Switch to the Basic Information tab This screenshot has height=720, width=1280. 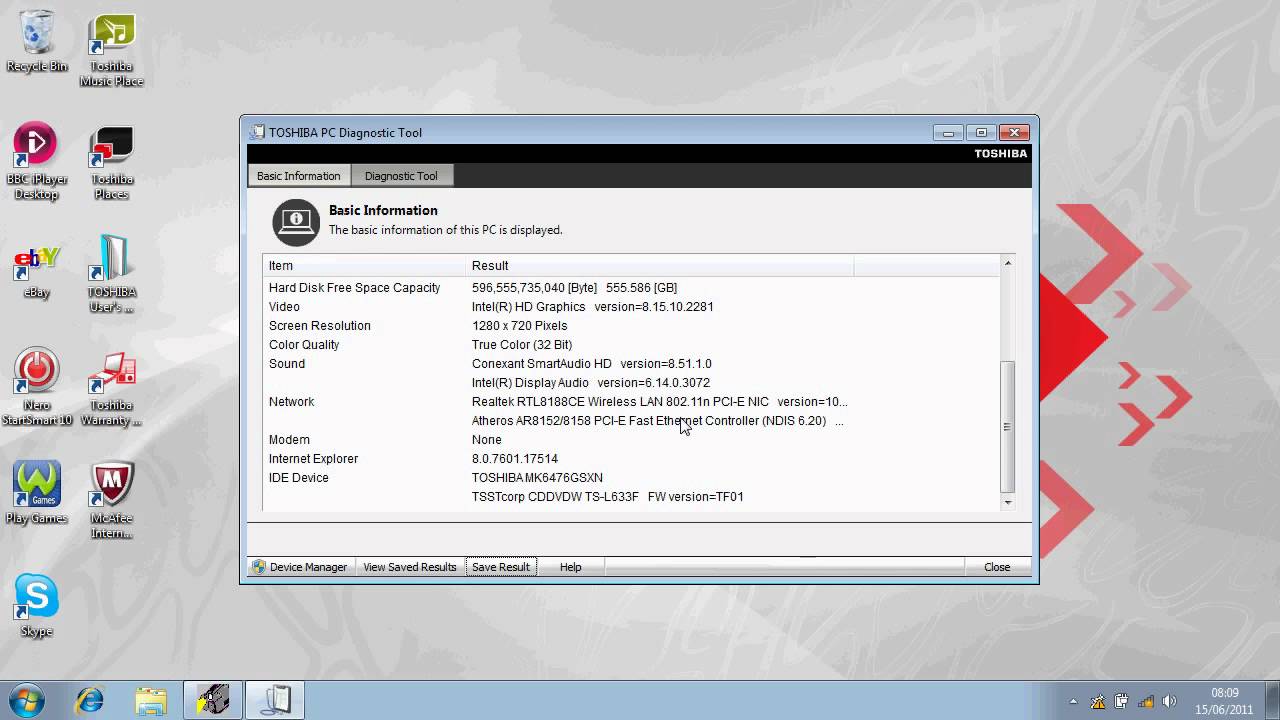click(299, 175)
